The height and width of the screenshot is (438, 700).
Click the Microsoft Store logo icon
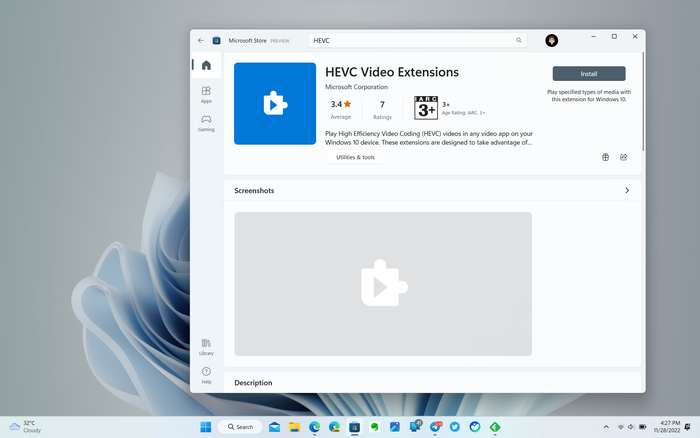[217, 40]
